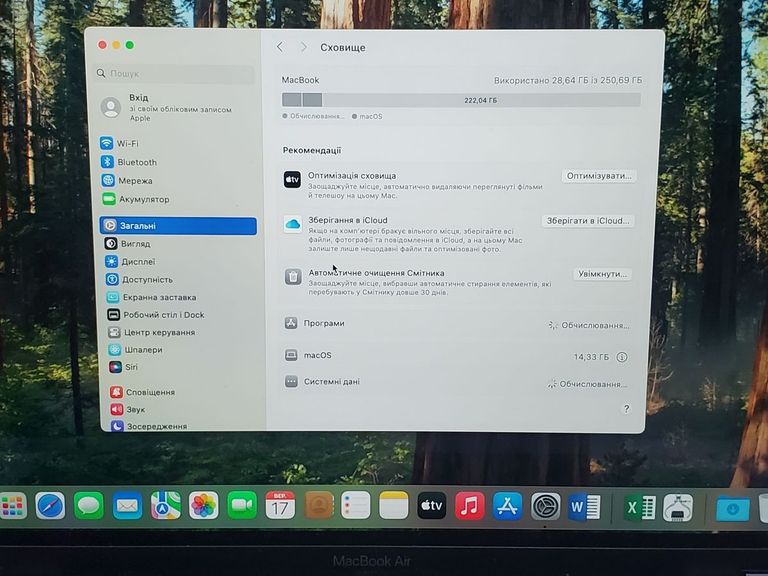This screenshot has width=768, height=576.
Task: Open FaceTime from the Dock
Action: click(x=242, y=505)
